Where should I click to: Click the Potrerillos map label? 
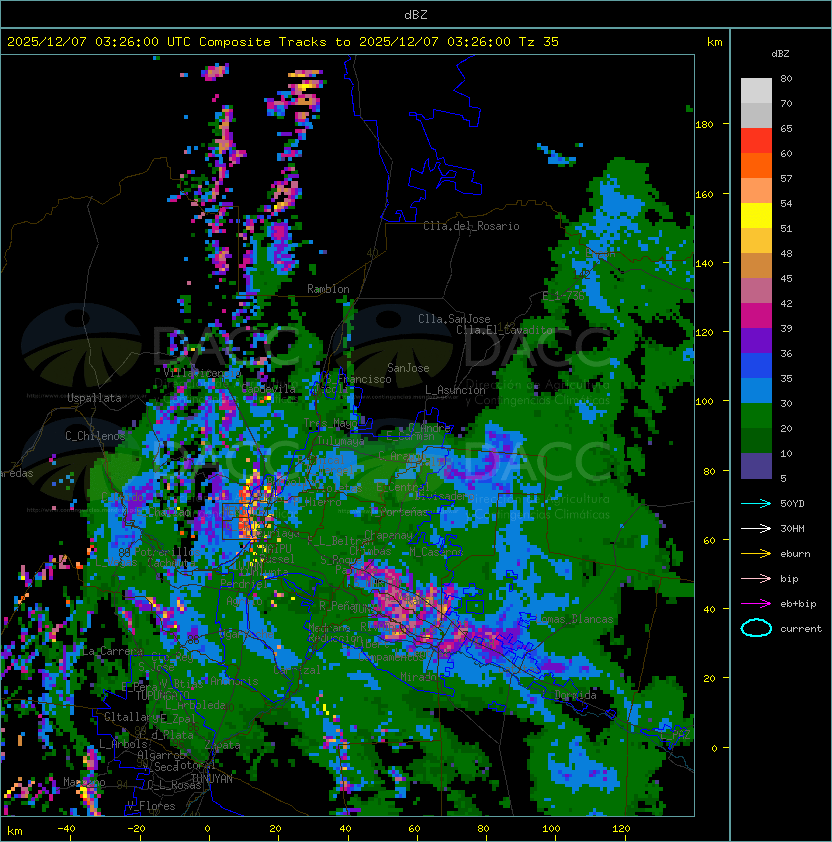[167, 552]
